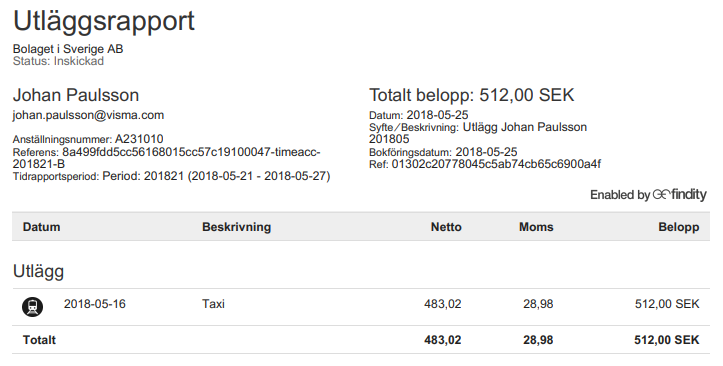The width and height of the screenshot is (723, 366).
Task: Select Moms value 28,98 in Taxi row
Action: 538,304
